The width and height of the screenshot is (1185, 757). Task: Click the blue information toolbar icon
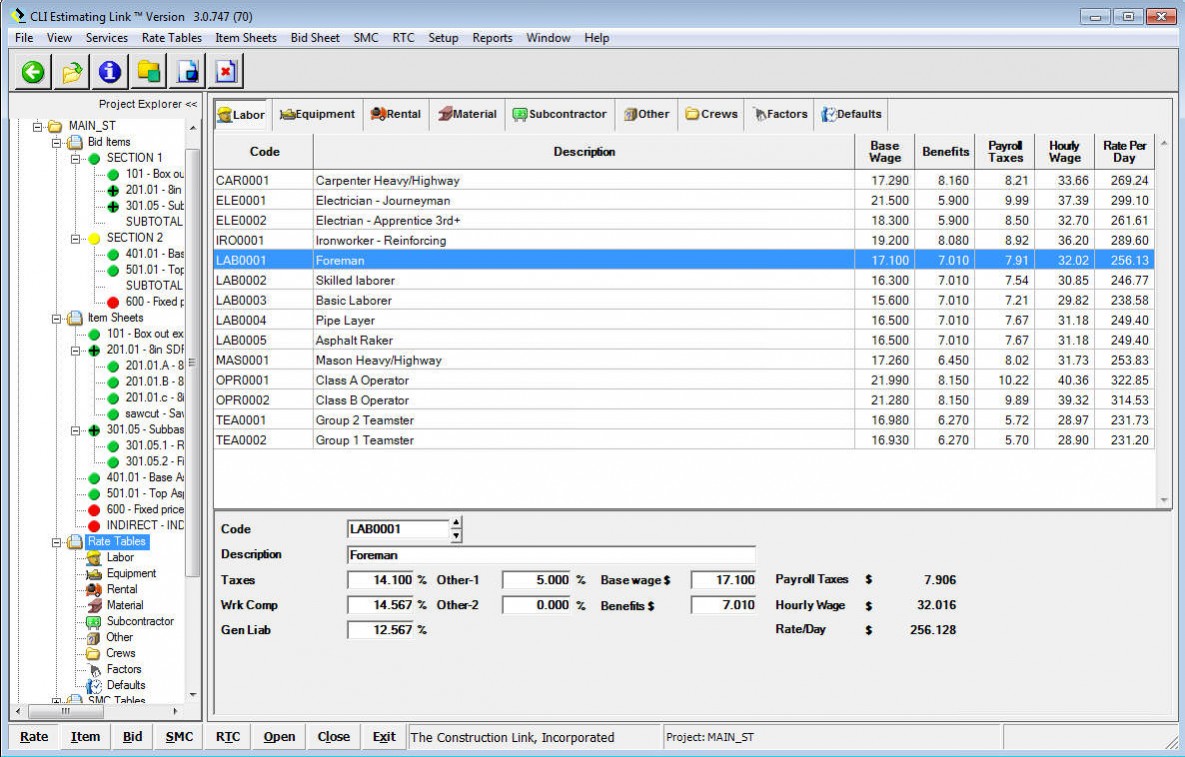[110, 72]
